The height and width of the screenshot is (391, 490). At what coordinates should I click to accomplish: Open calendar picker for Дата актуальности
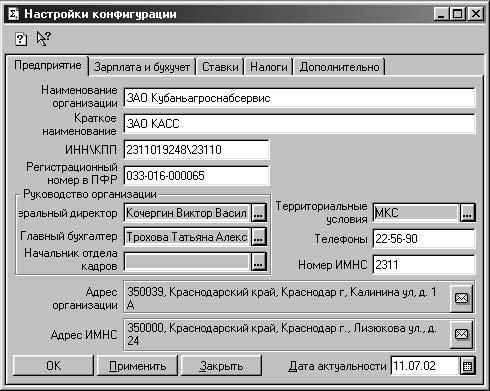(467, 366)
